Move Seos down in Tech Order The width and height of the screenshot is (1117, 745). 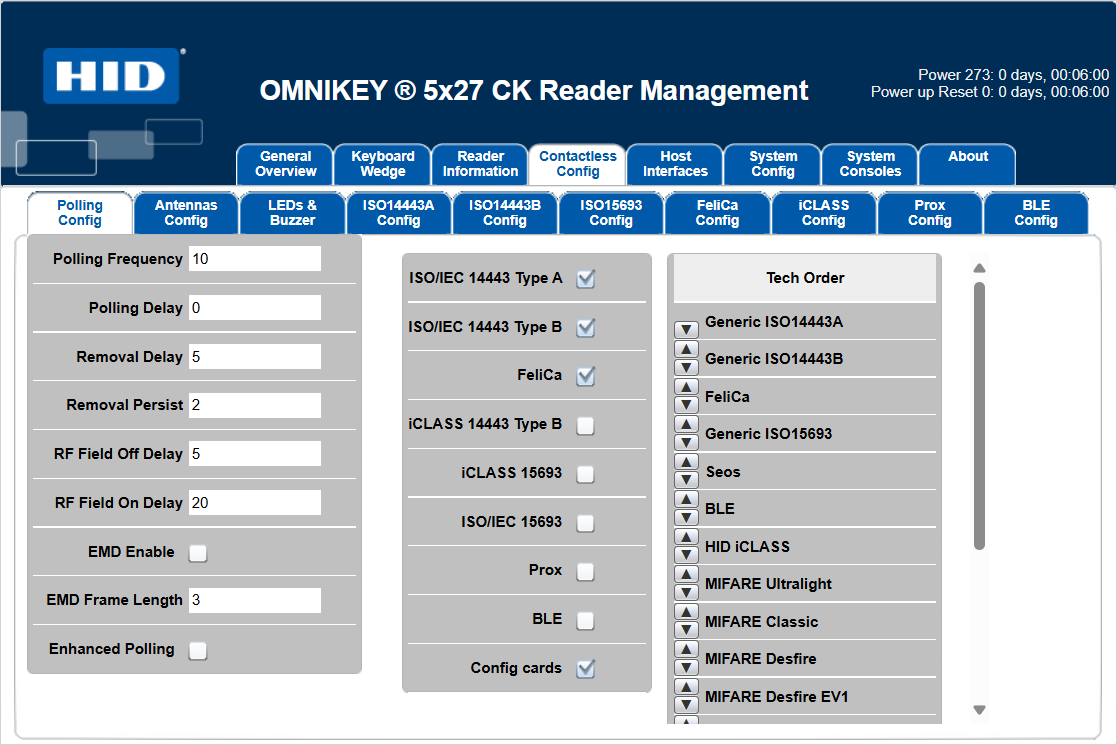click(686, 480)
